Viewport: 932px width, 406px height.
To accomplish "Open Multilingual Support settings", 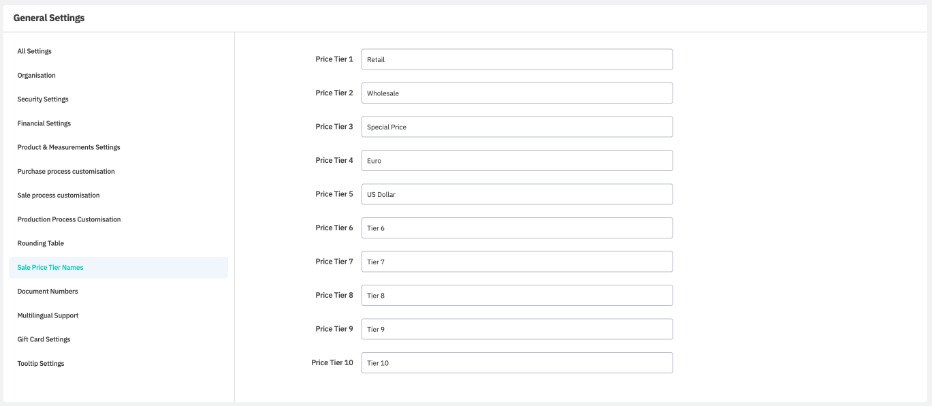I will coord(48,315).
